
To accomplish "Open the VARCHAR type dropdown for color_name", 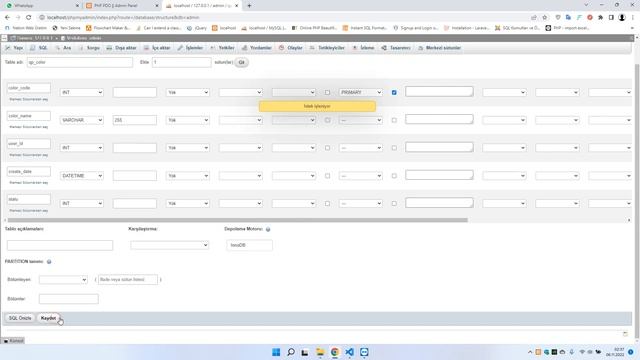I will point(82,120).
